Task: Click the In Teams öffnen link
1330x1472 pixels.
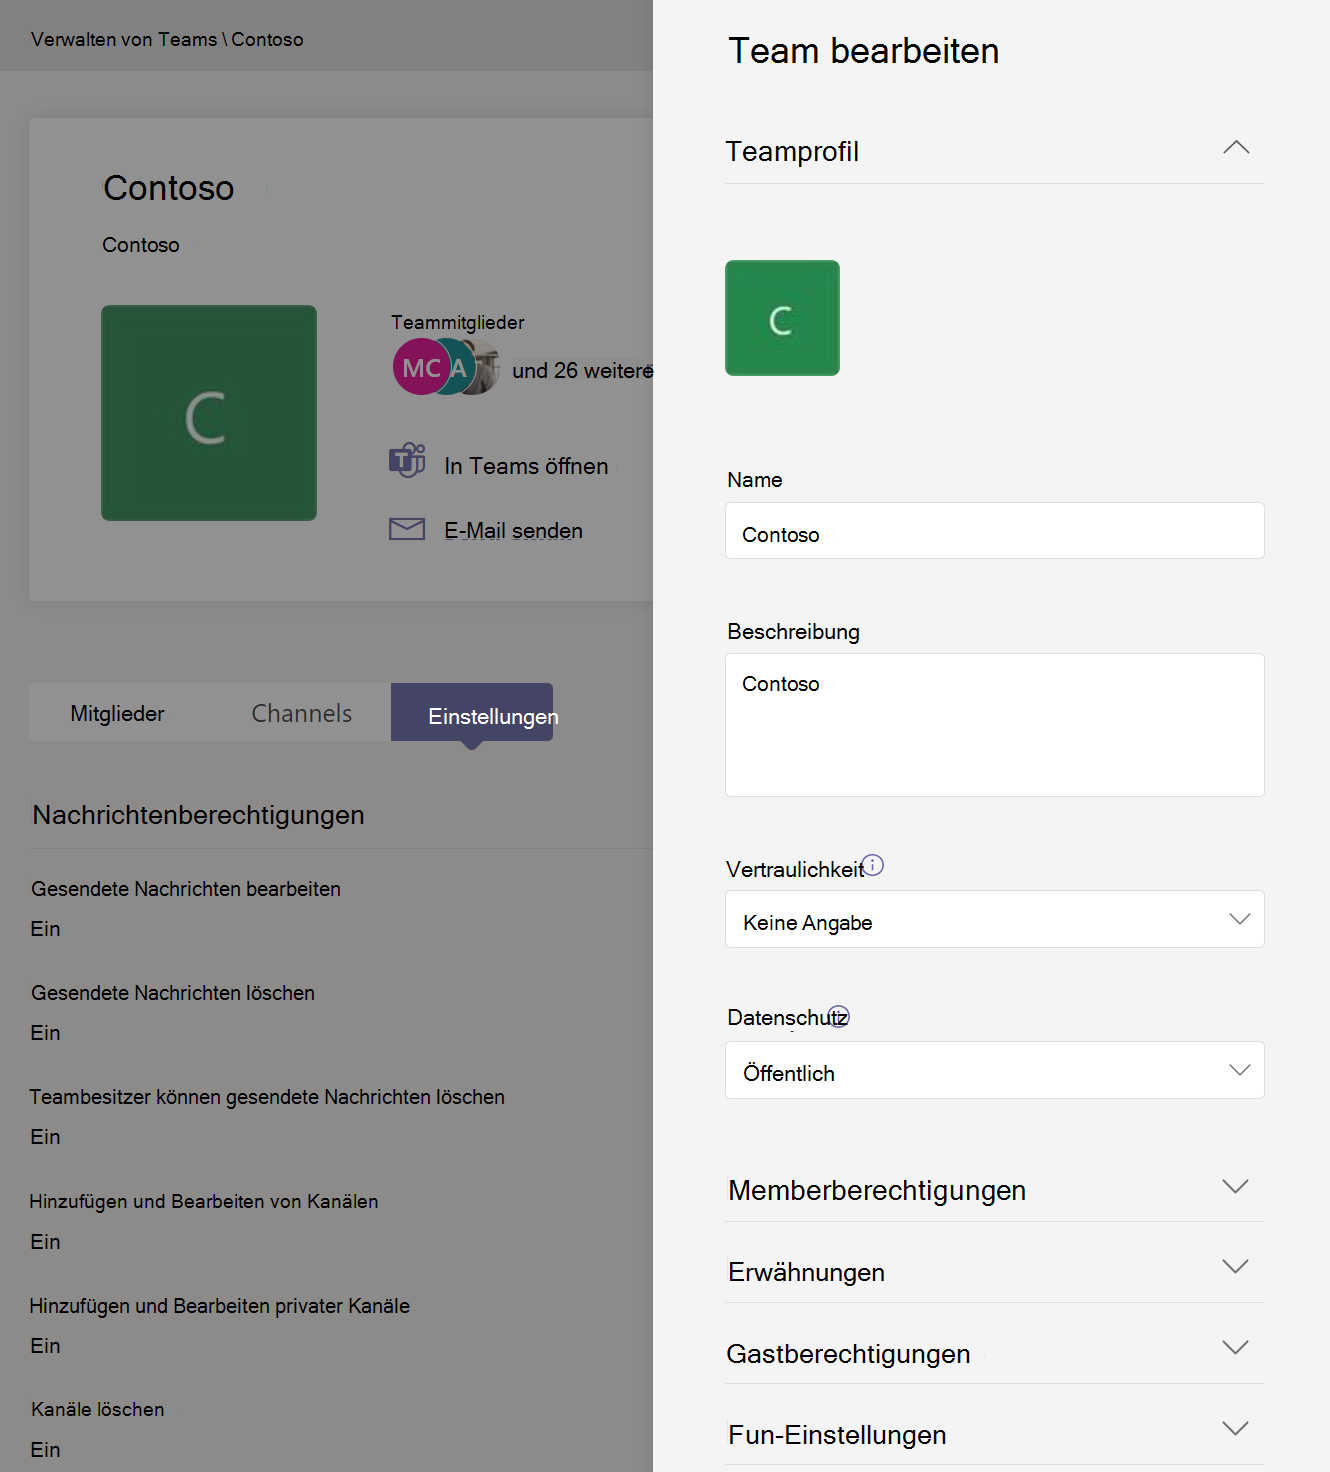Action: coord(526,466)
